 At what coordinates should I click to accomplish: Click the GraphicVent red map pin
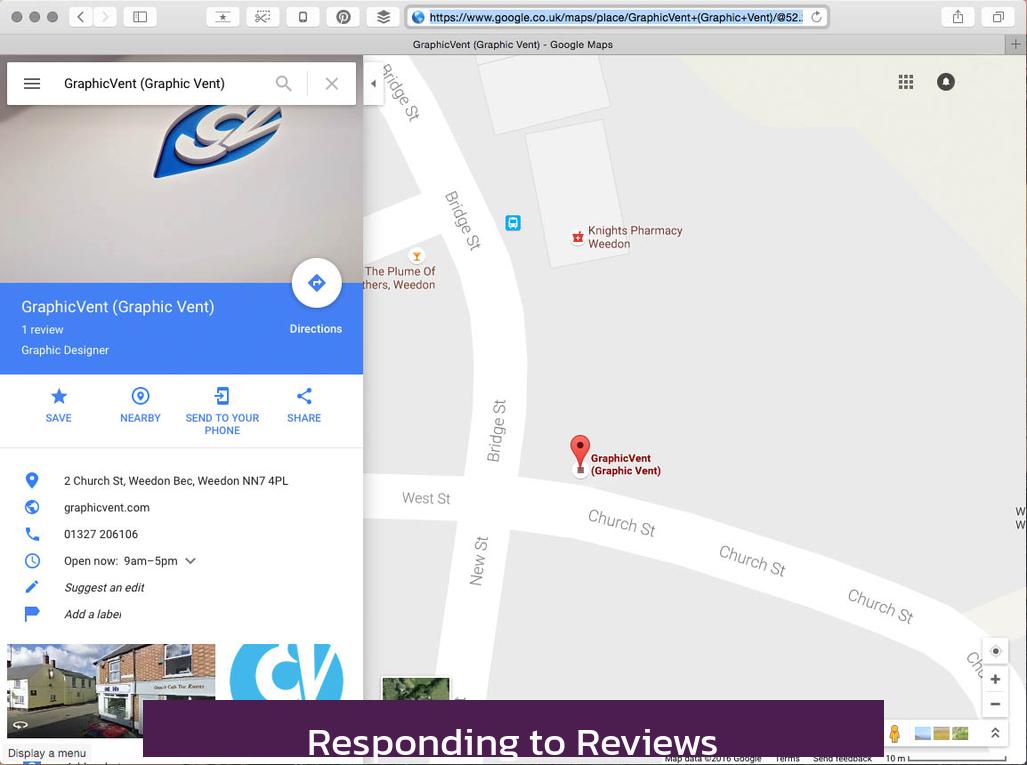click(580, 452)
